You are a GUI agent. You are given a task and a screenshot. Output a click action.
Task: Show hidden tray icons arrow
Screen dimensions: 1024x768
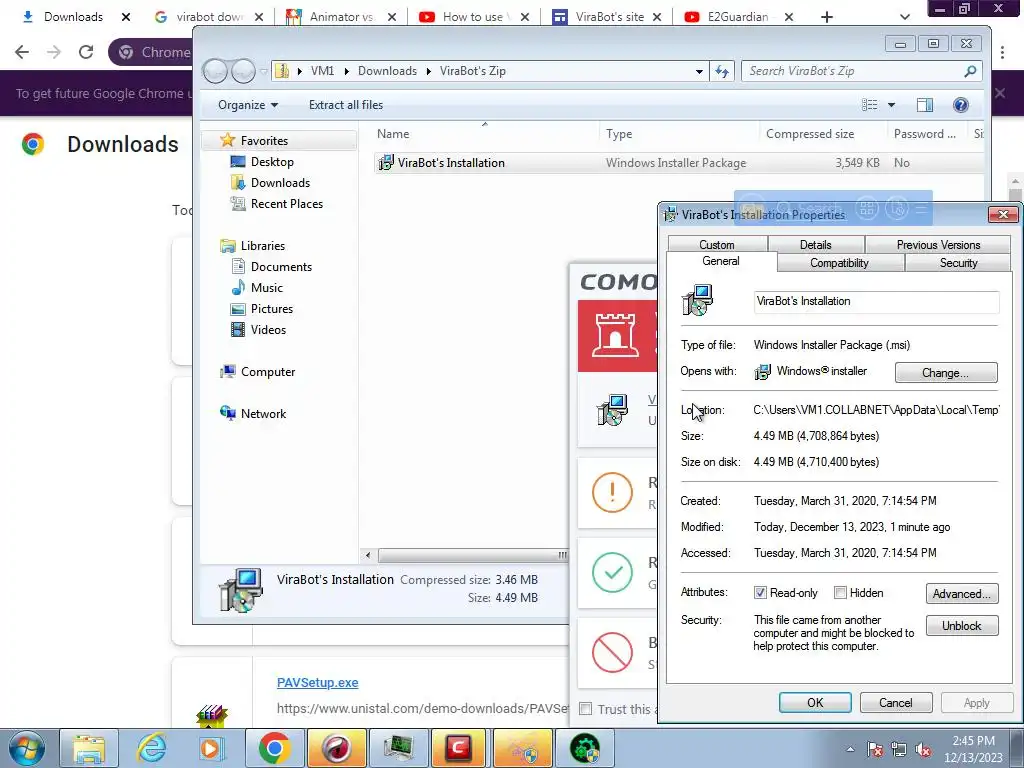(x=850, y=750)
